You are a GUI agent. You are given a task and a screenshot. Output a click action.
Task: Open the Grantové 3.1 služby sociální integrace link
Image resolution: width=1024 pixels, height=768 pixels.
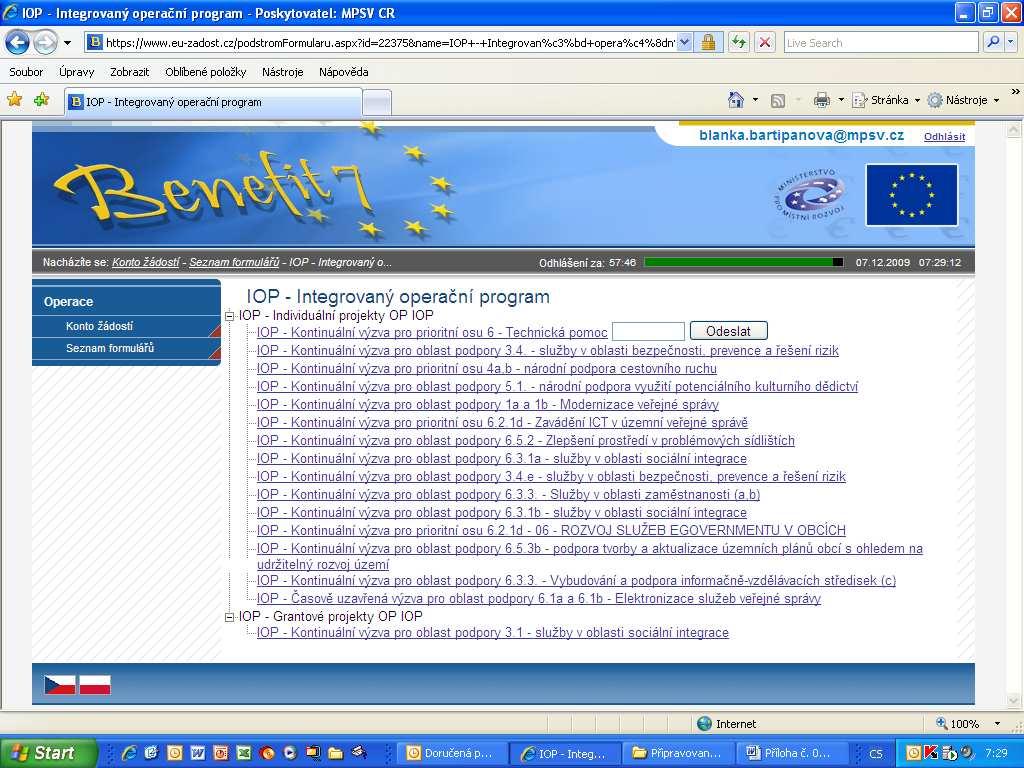point(492,632)
